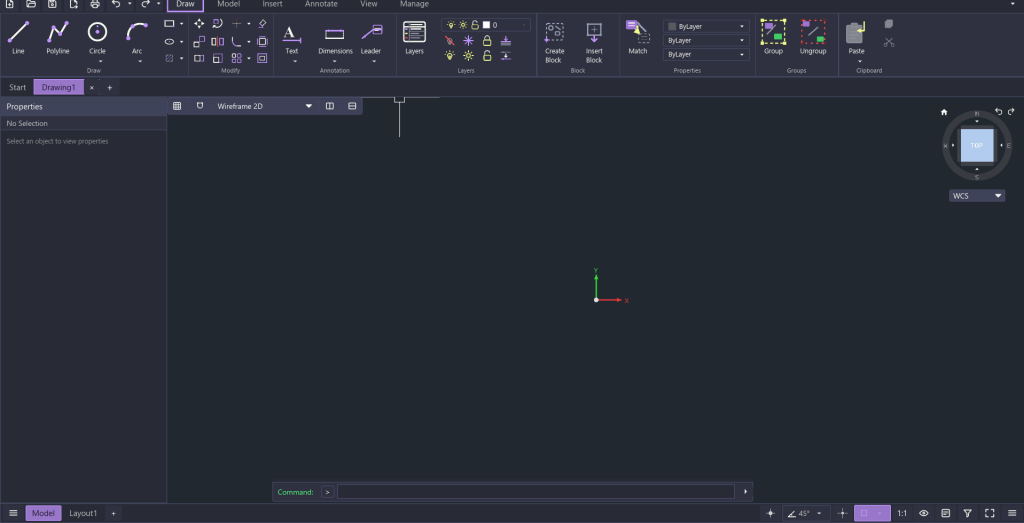Image resolution: width=1024 pixels, height=523 pixels.
Task: Click the Copy clipboard icon
Action: [889, 24]
